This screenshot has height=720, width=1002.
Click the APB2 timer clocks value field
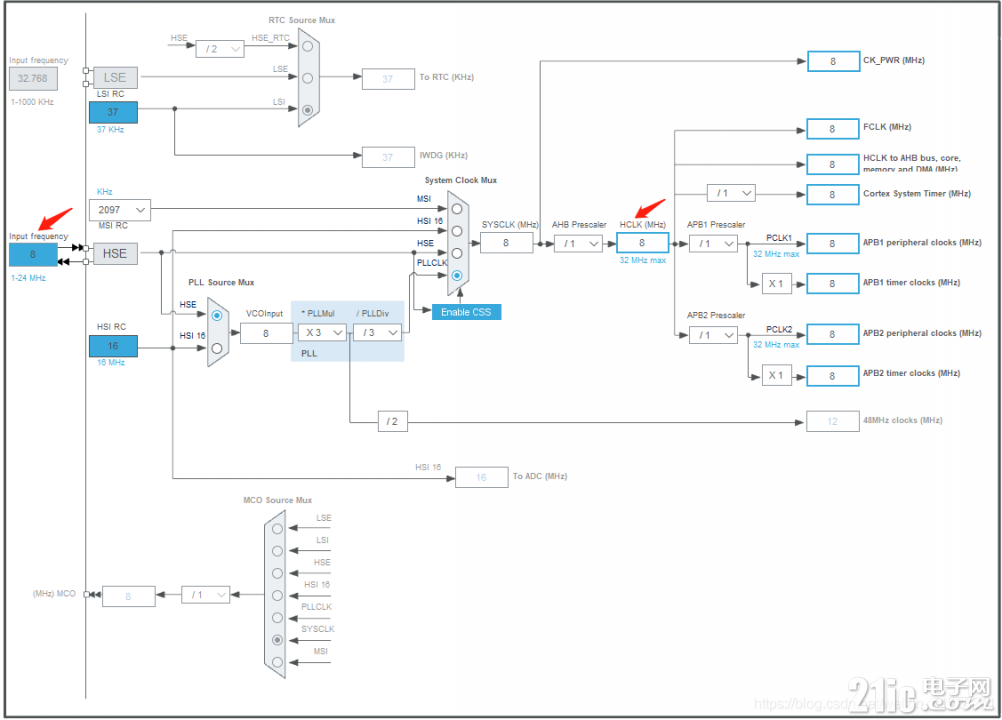(833, 376)
